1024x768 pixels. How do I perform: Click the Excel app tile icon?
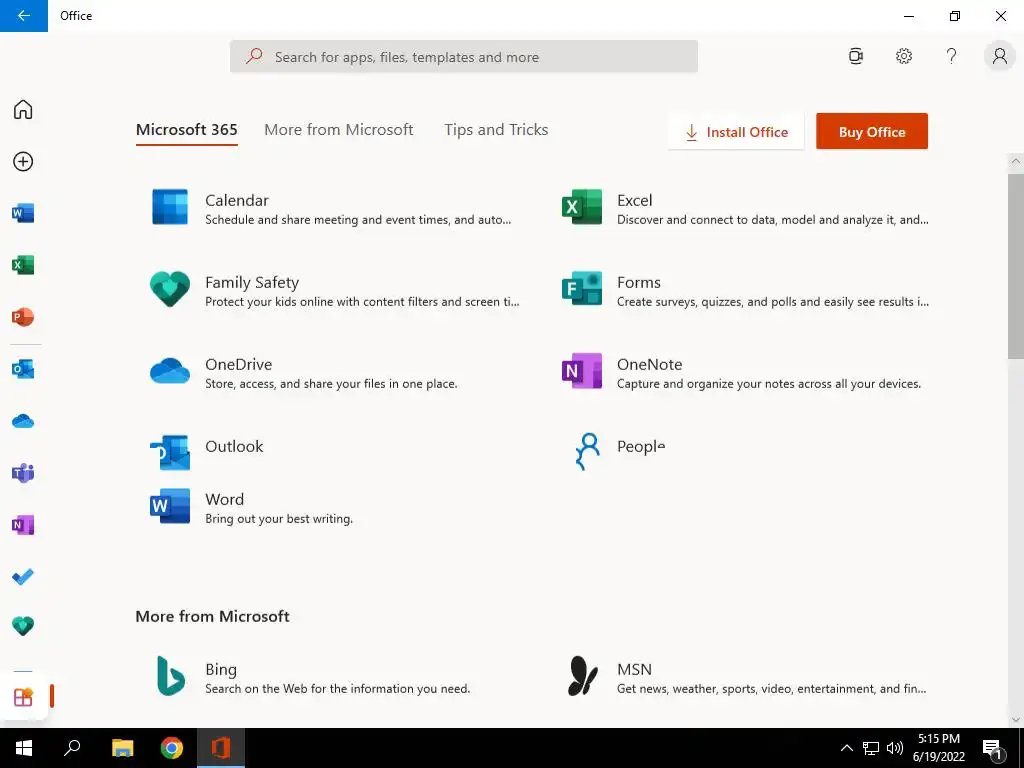[582, 206]
